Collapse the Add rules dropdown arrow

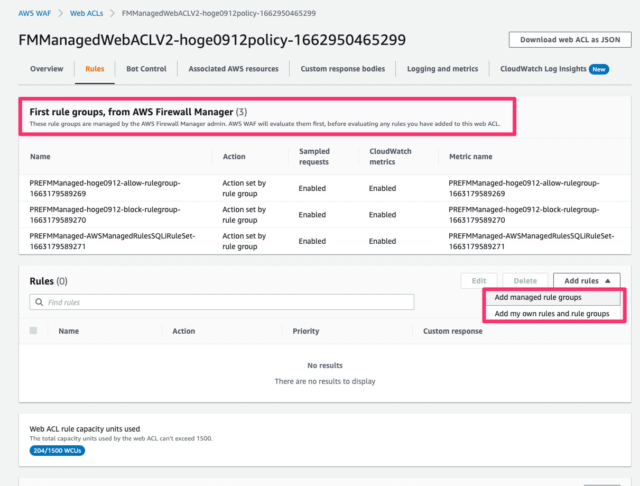pos(608,281)
